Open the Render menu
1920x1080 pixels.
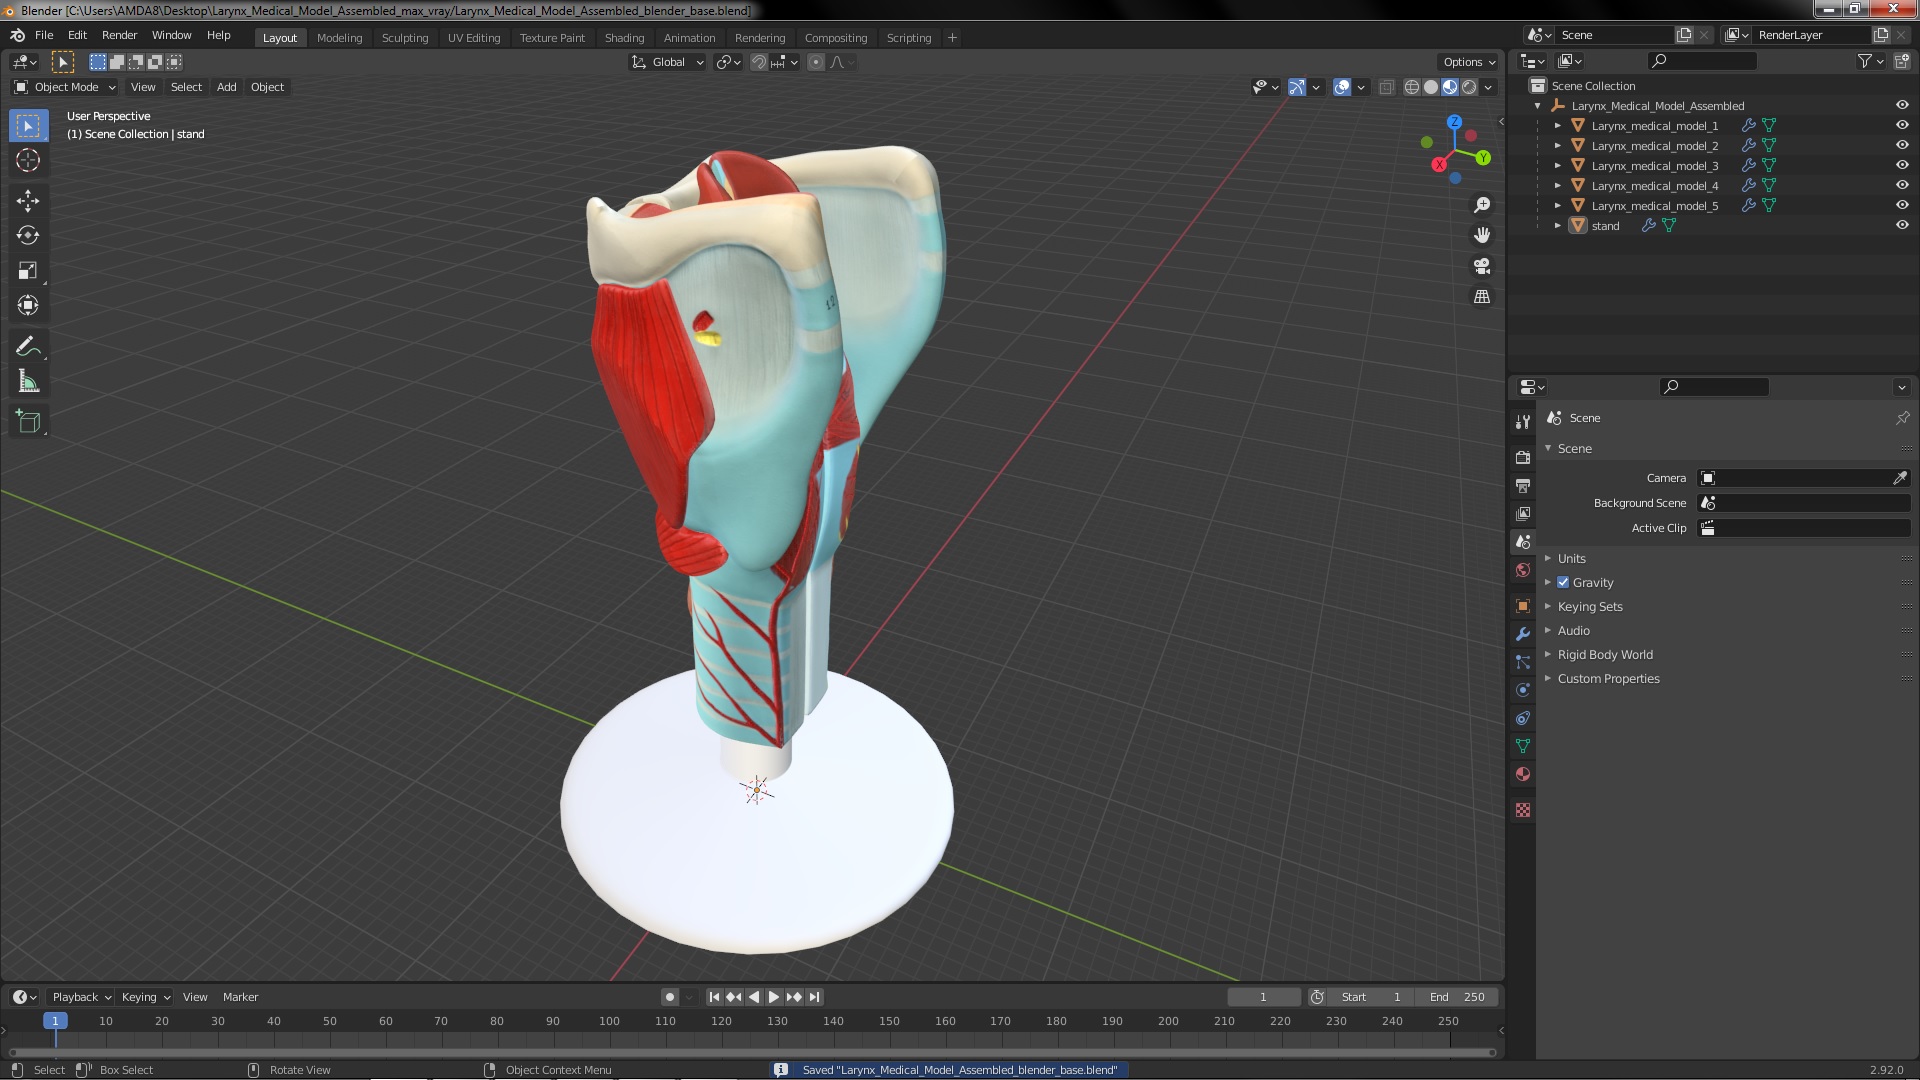point(119,35)
